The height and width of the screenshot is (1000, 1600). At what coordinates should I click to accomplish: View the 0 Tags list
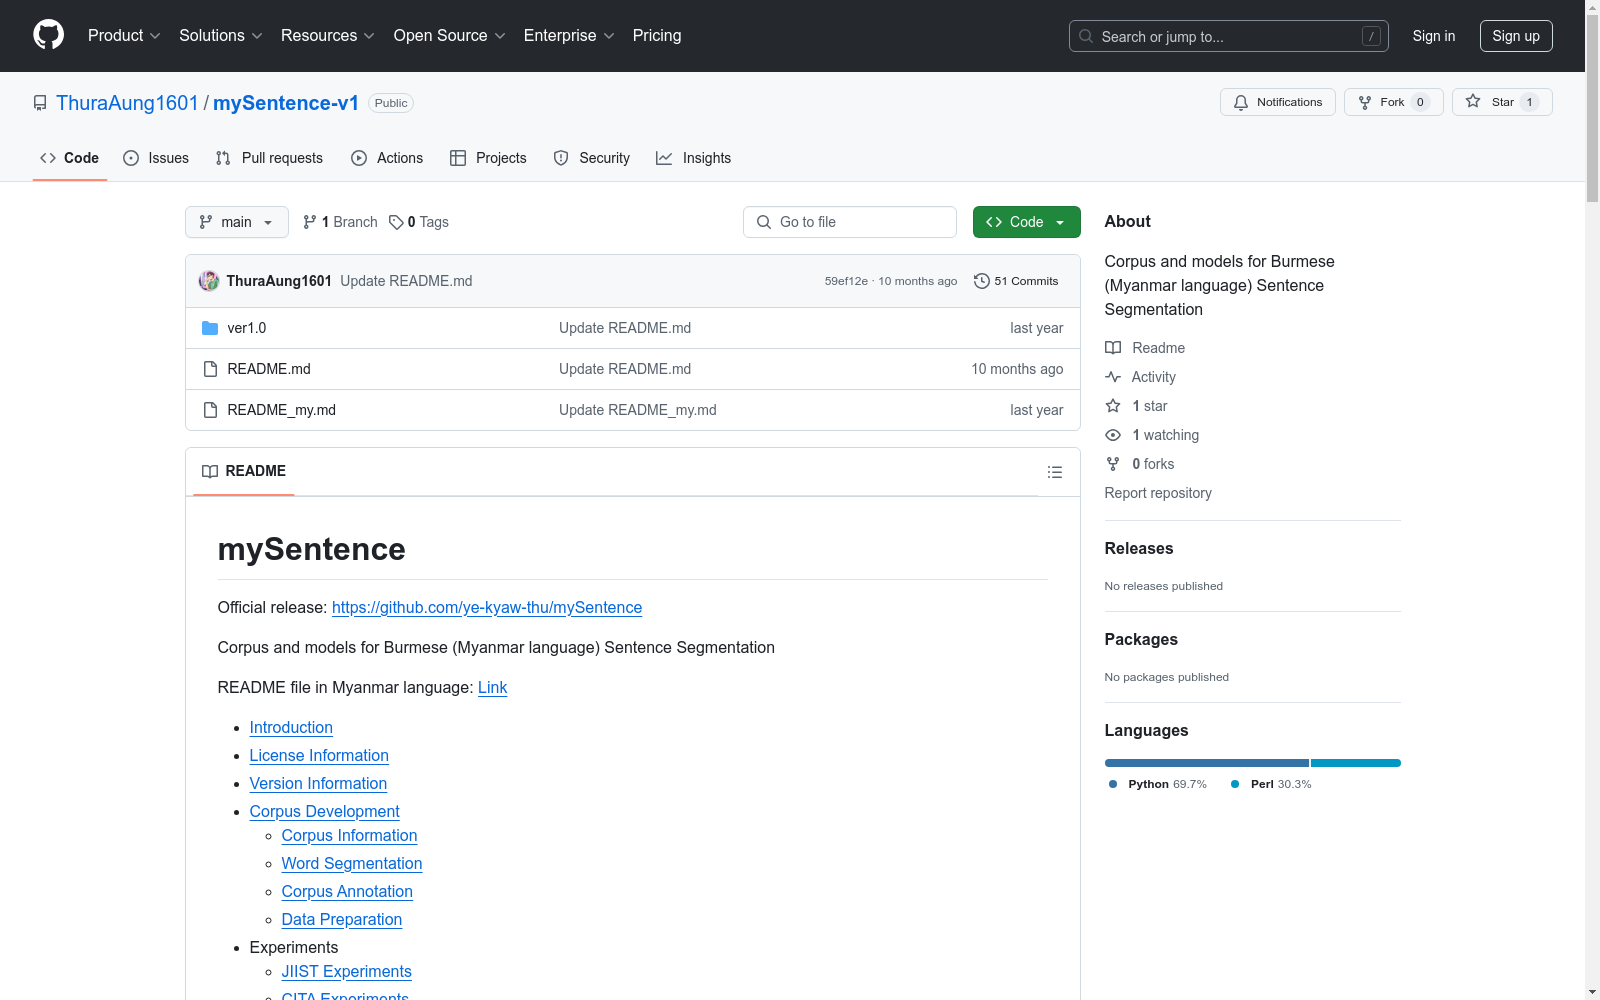(x=419, y=222)
